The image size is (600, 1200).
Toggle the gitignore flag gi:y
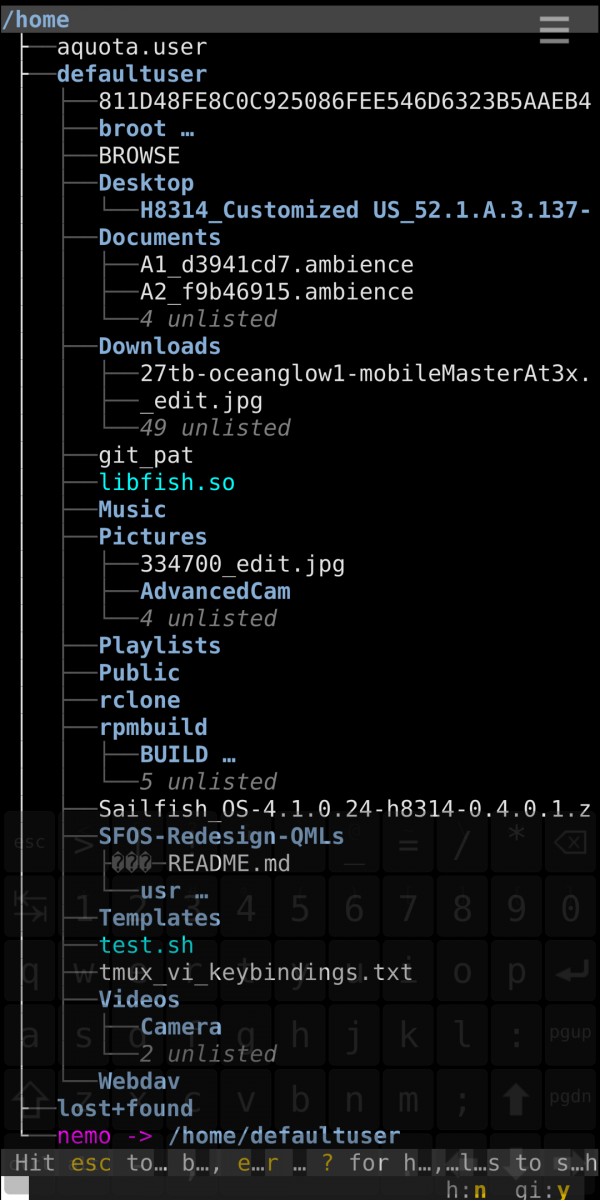(543, 1190)
